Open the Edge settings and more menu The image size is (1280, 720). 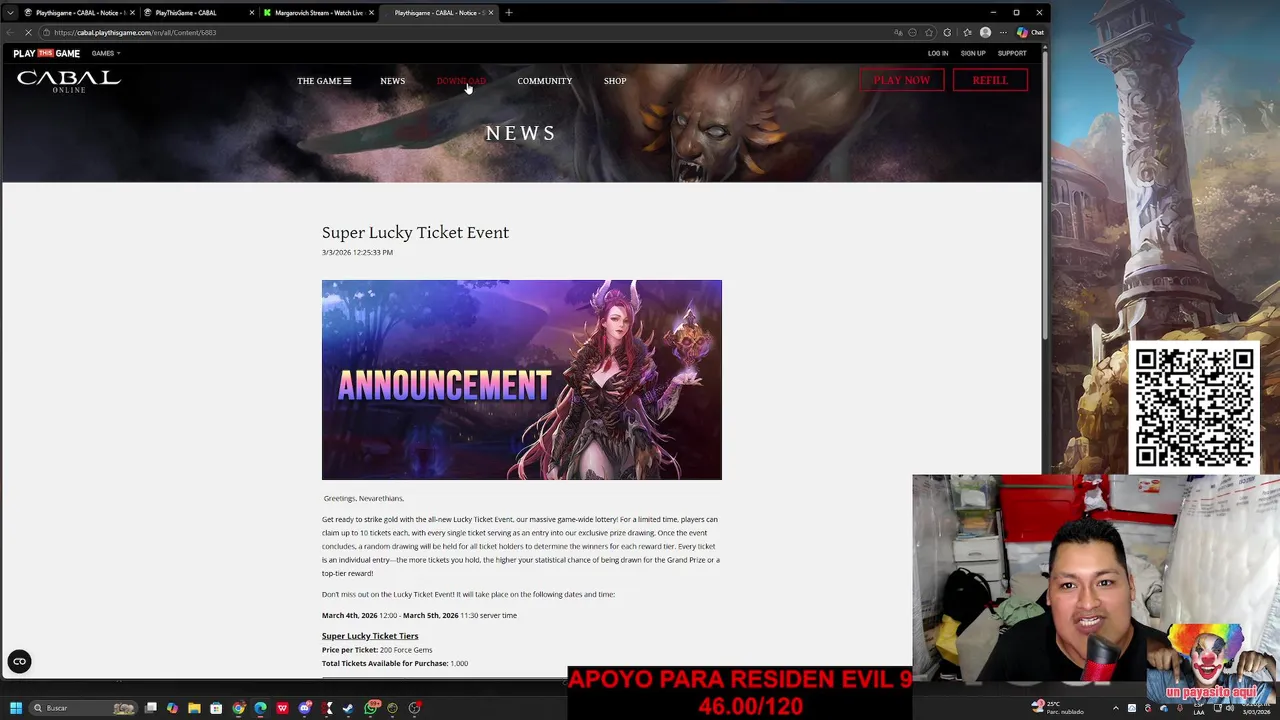pyautogui.click(x=1003, y=32)
